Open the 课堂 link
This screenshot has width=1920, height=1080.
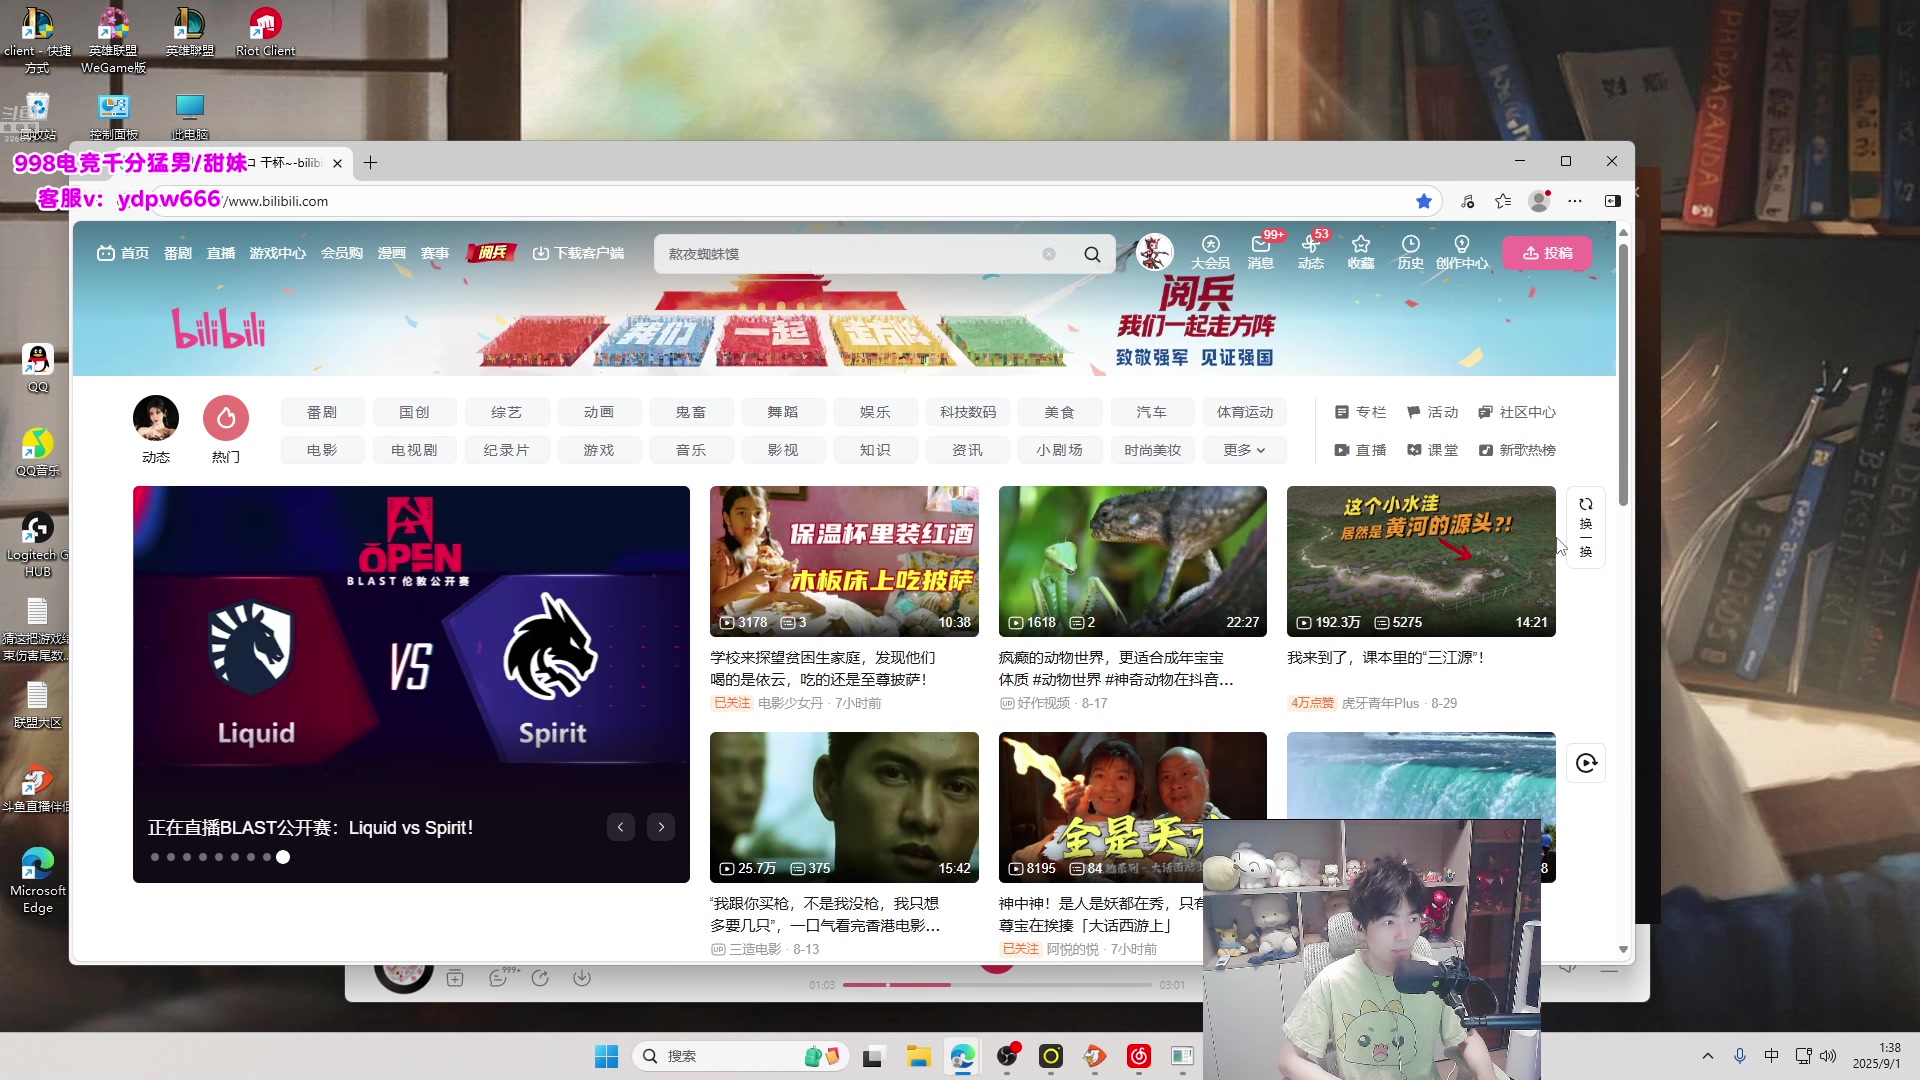tap(1432, 450)
